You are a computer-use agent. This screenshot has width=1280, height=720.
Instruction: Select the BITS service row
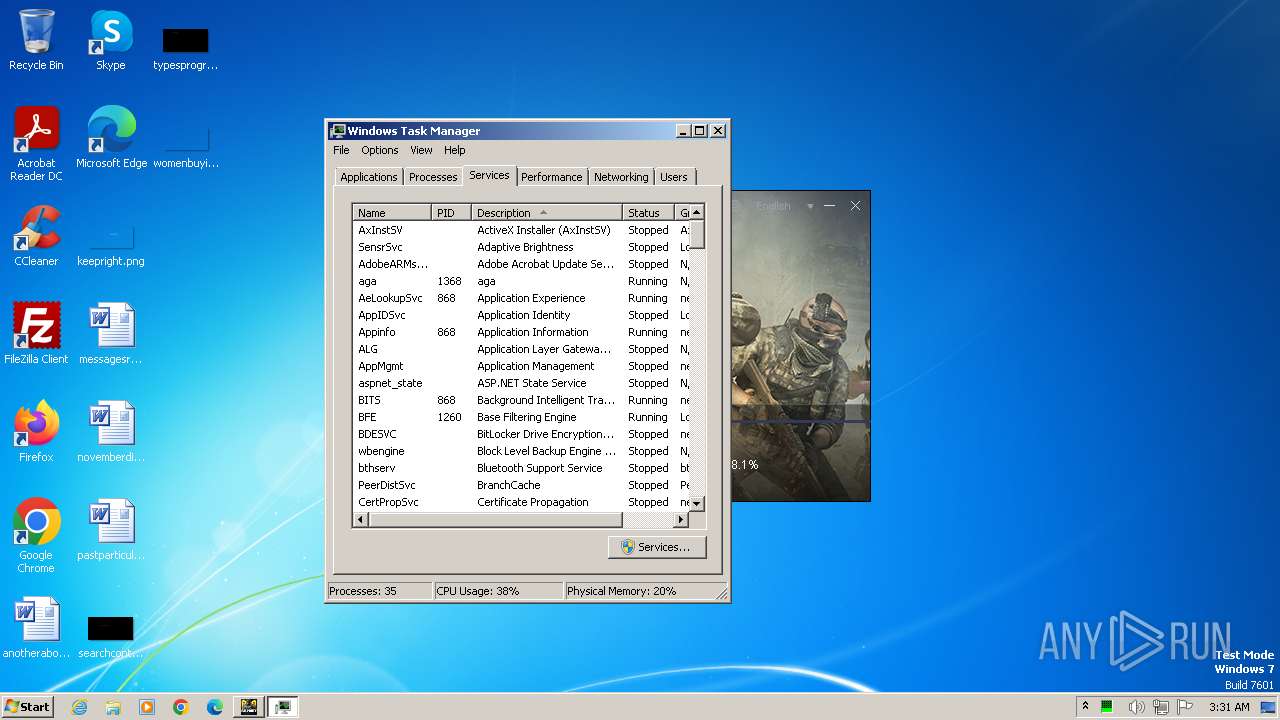click(x=521, y=400)
